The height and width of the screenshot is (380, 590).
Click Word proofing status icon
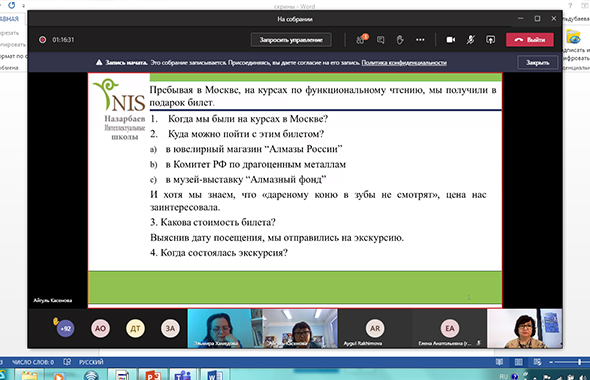coord(67,362)
